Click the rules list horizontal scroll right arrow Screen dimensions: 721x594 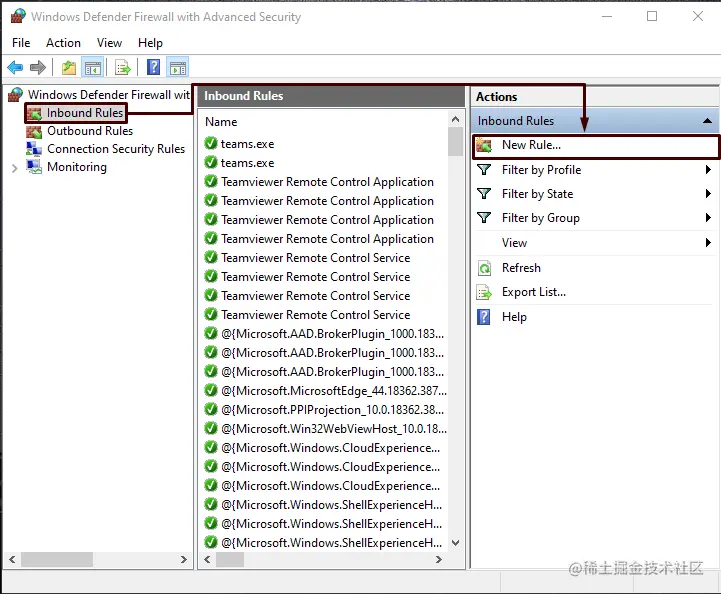tap(439, 560)
